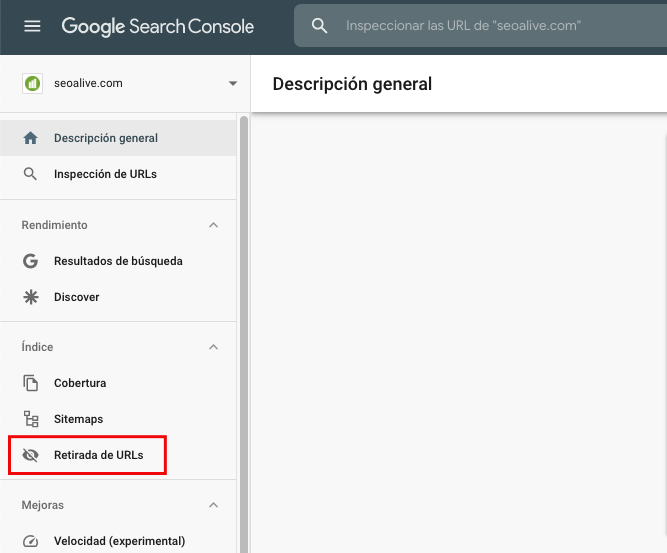Select Inspección de URLs menu item

[x=105, y=174]
